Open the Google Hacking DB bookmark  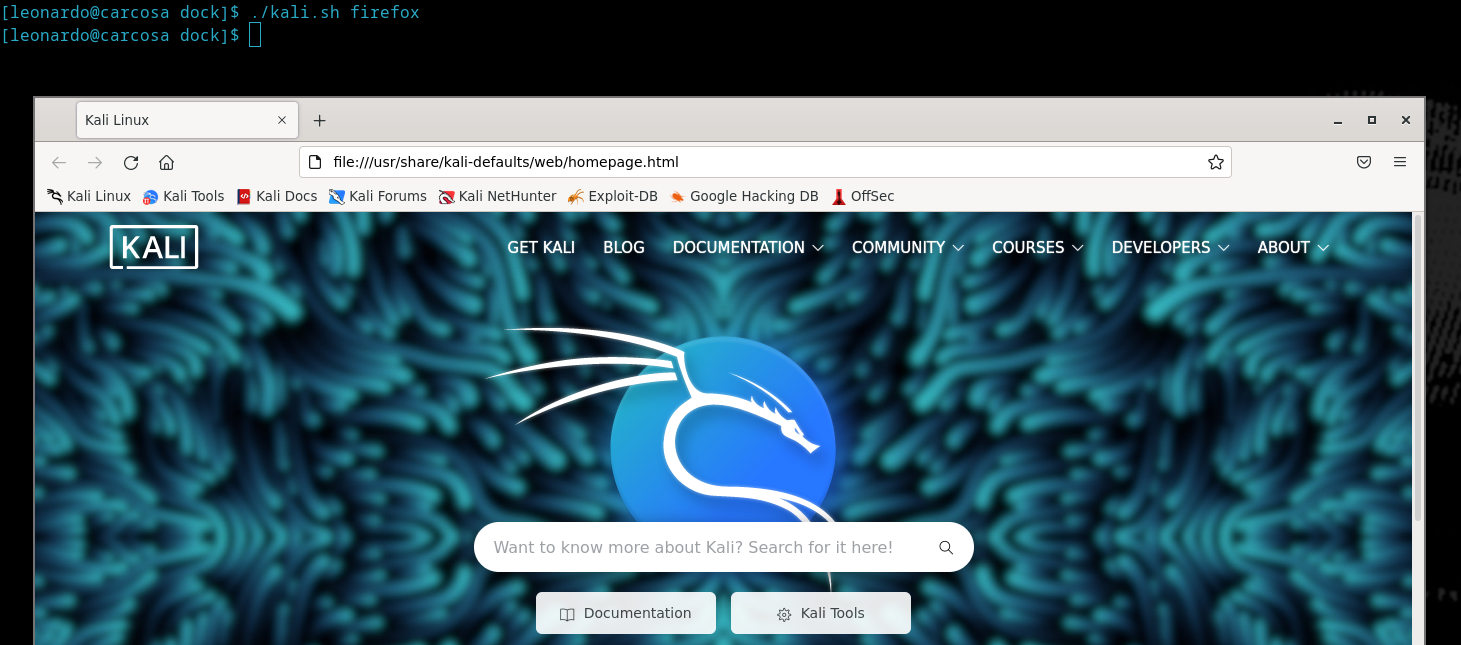[x=744, y=196]
